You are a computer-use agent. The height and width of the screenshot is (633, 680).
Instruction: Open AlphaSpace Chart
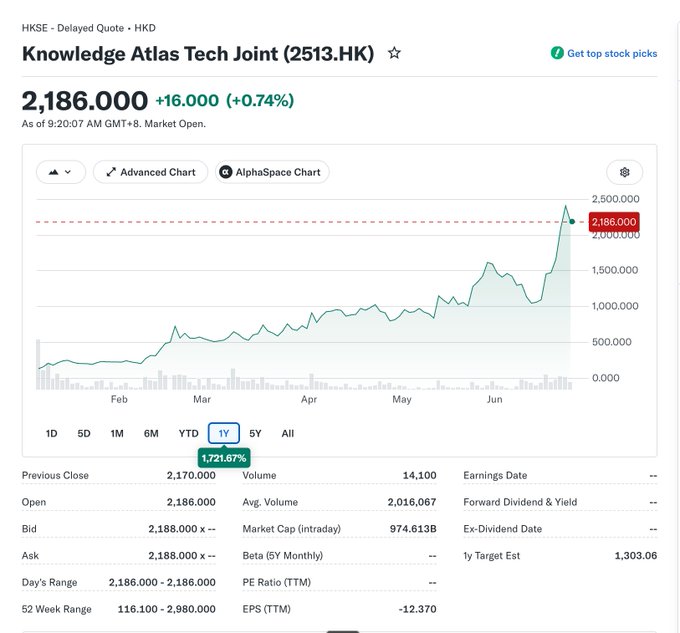pyautogui.click(x=272, y=172)
